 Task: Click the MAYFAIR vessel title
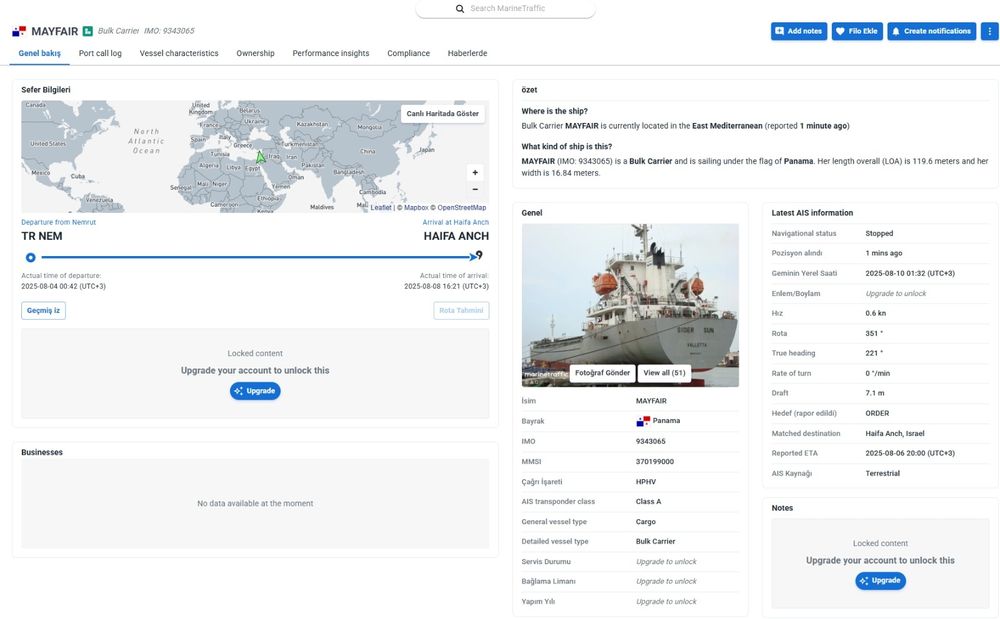click(x=55, y=31)
